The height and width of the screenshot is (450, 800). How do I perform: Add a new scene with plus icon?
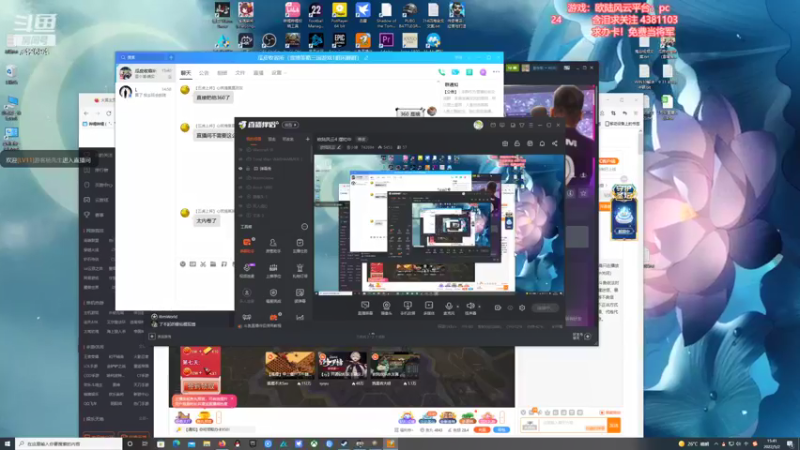pyautogui.click(x=307, y=139)
